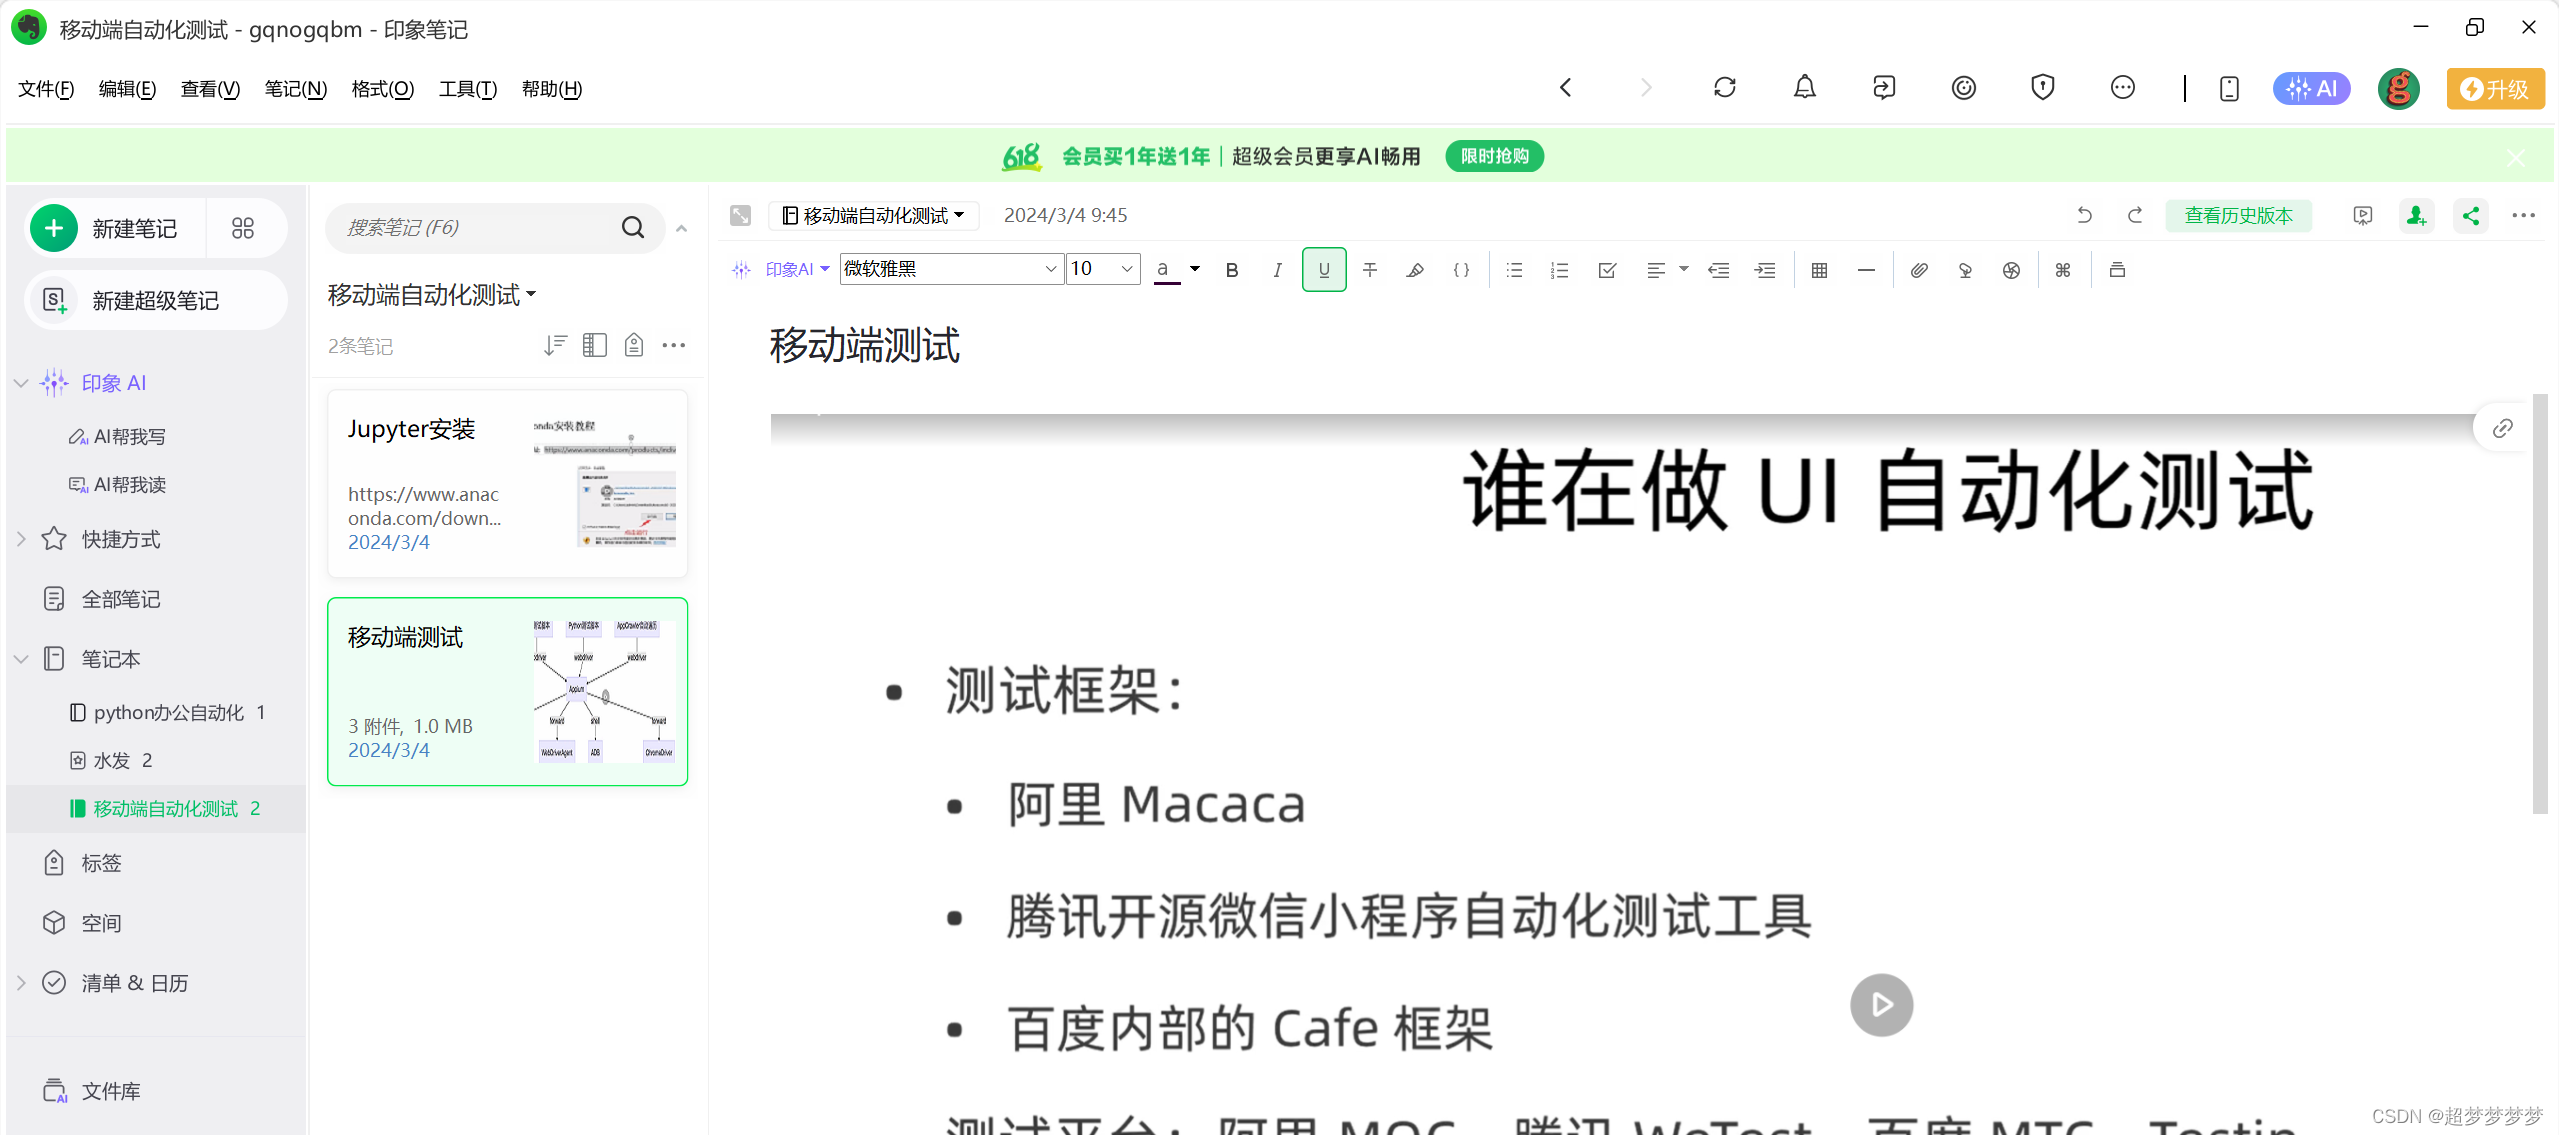Viewport: 2559px width, 1135px height.
Task: Click the search notes input field
Action: [x=470, y=228]
